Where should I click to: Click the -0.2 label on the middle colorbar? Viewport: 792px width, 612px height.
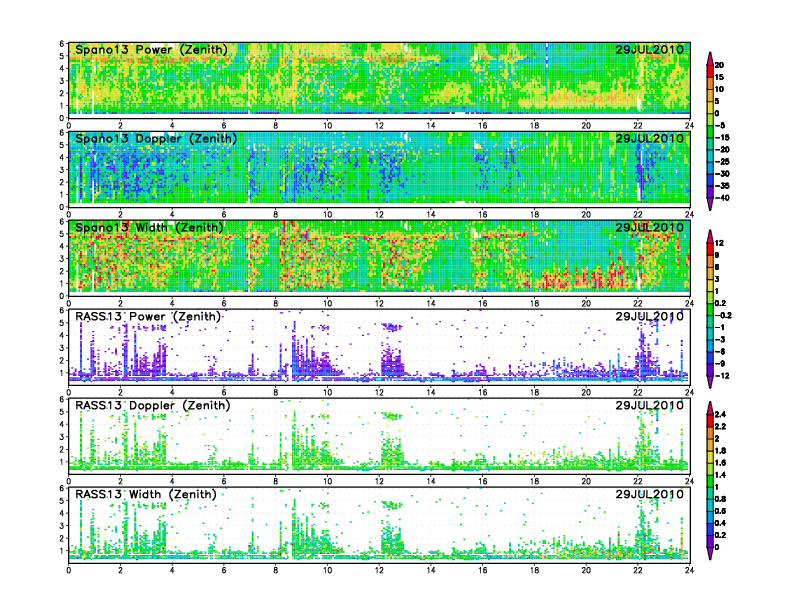tap(723, 315)
